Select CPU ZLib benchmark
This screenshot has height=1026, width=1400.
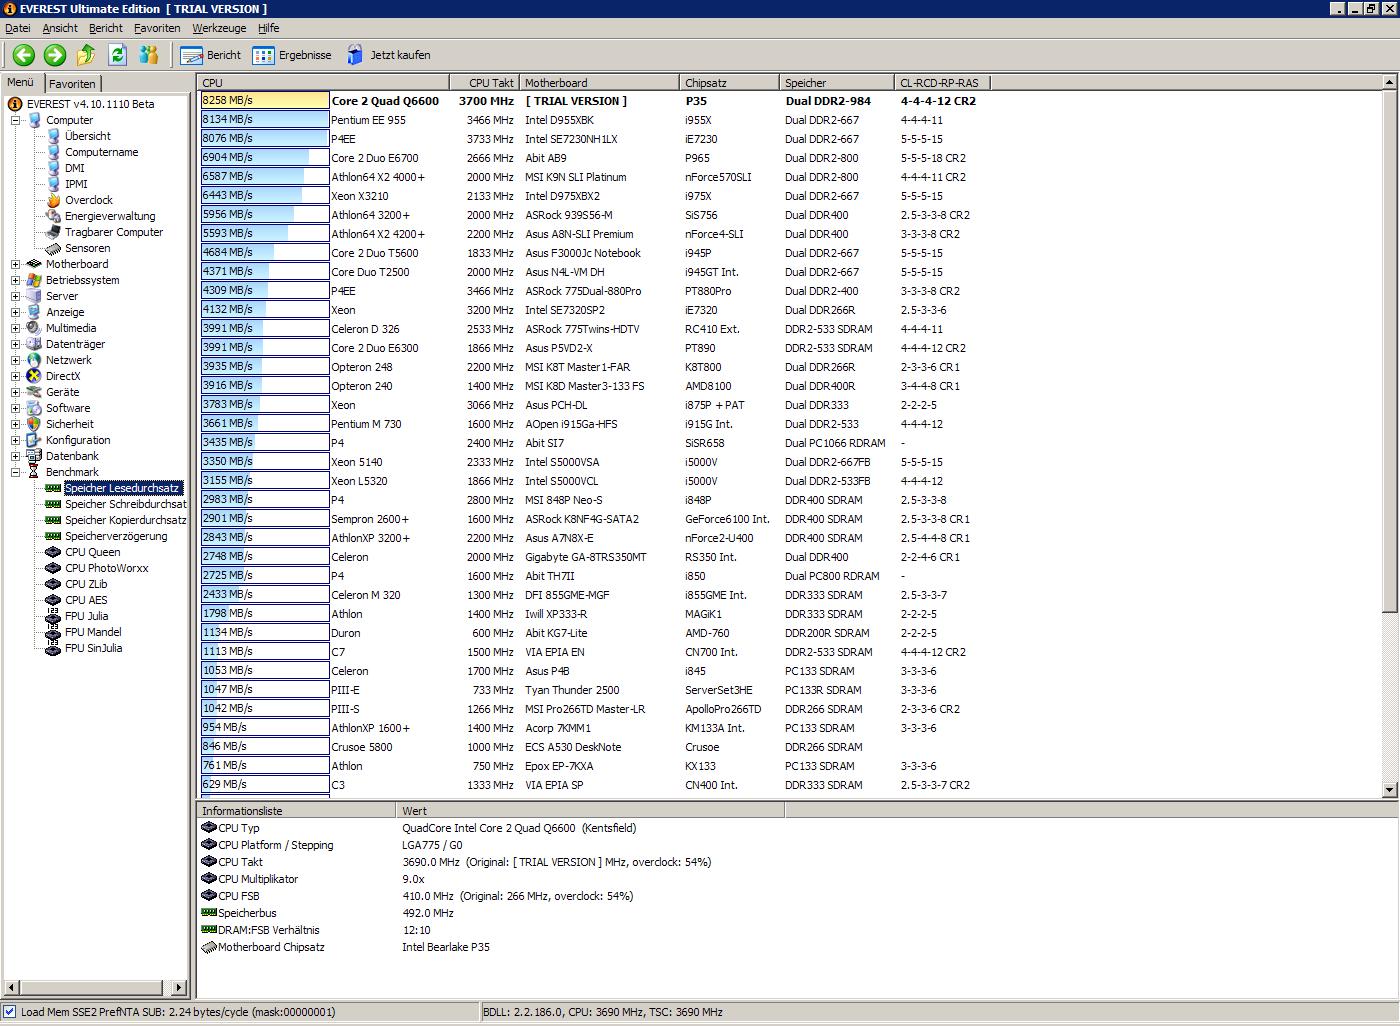coord(86,584)
